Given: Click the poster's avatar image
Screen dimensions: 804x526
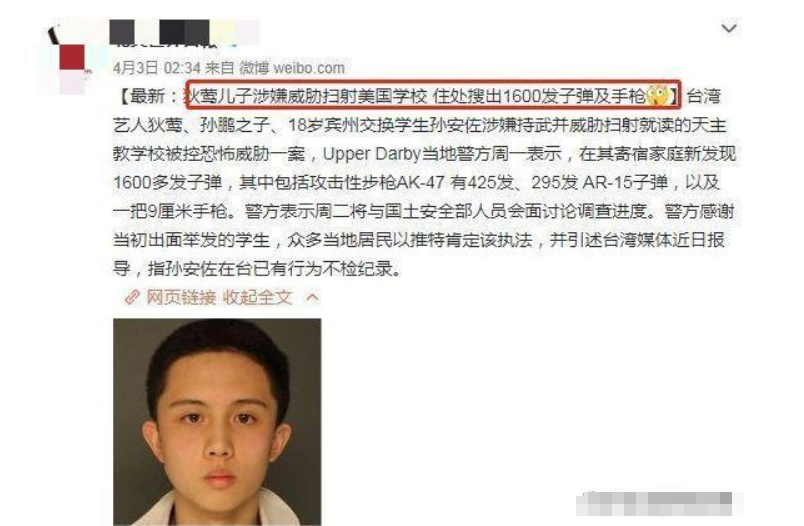Looking at the screenshot, I should 70,57.
